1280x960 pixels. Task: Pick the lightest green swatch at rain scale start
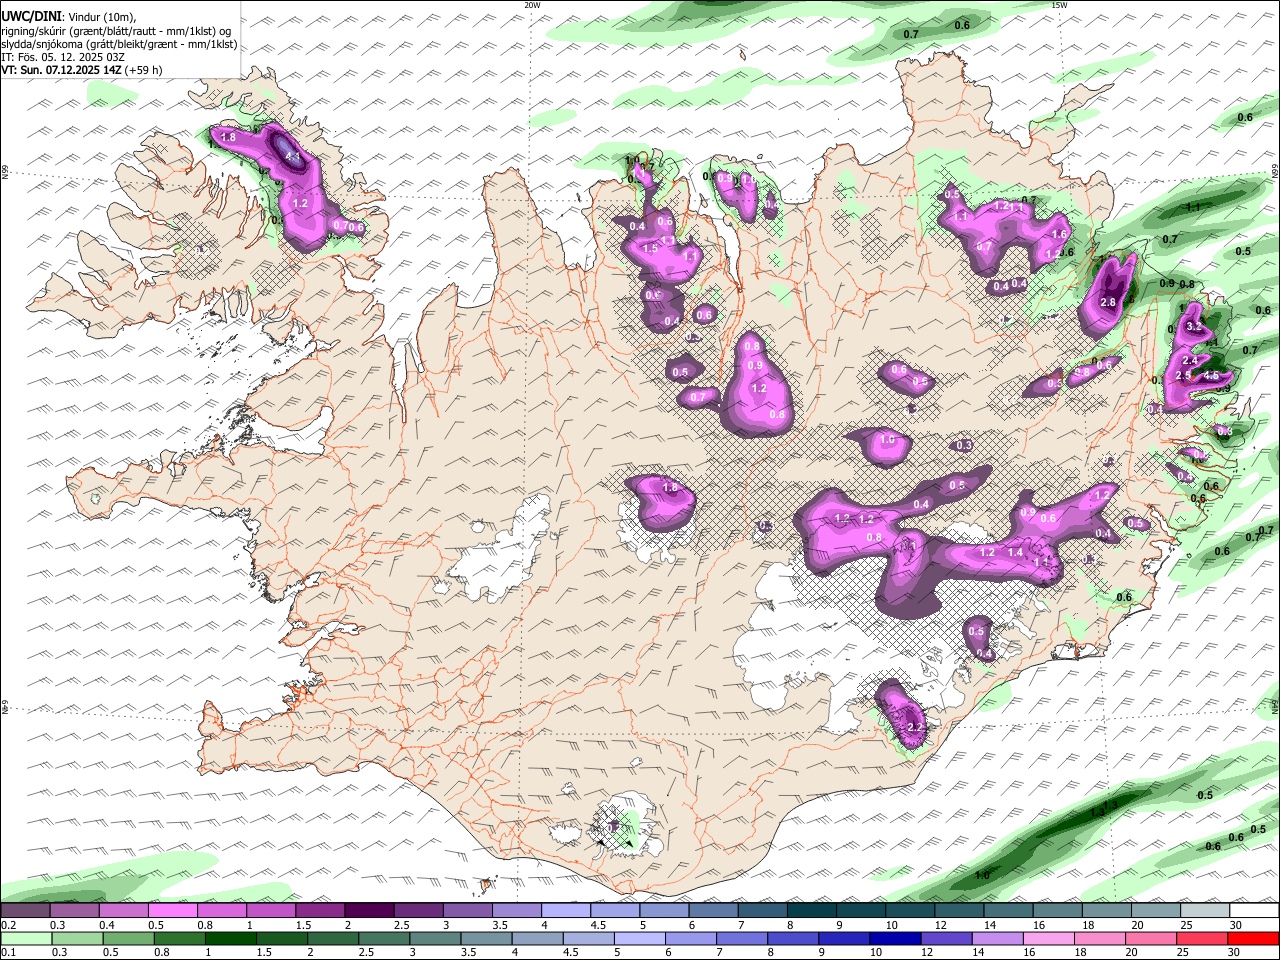point(25,938)
